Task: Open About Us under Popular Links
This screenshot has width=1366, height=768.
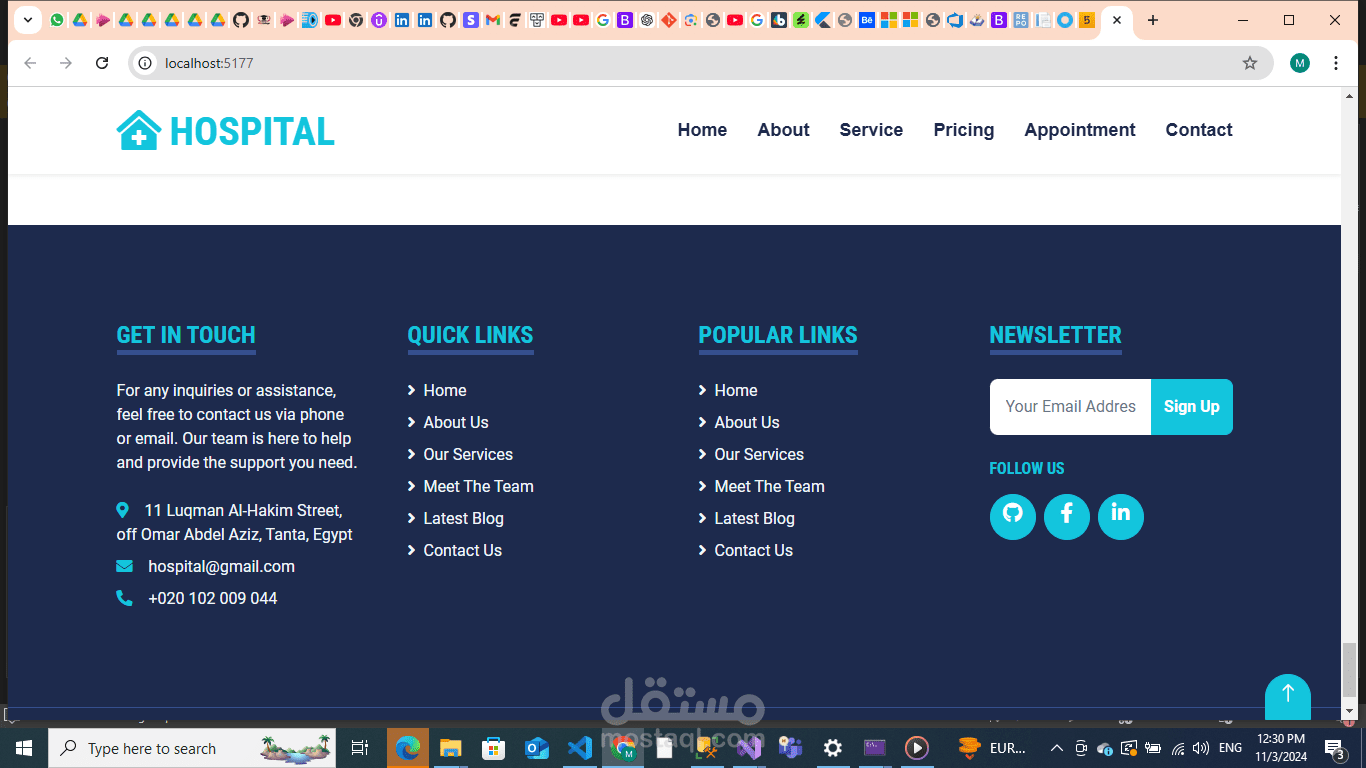Action: (747, 422)
